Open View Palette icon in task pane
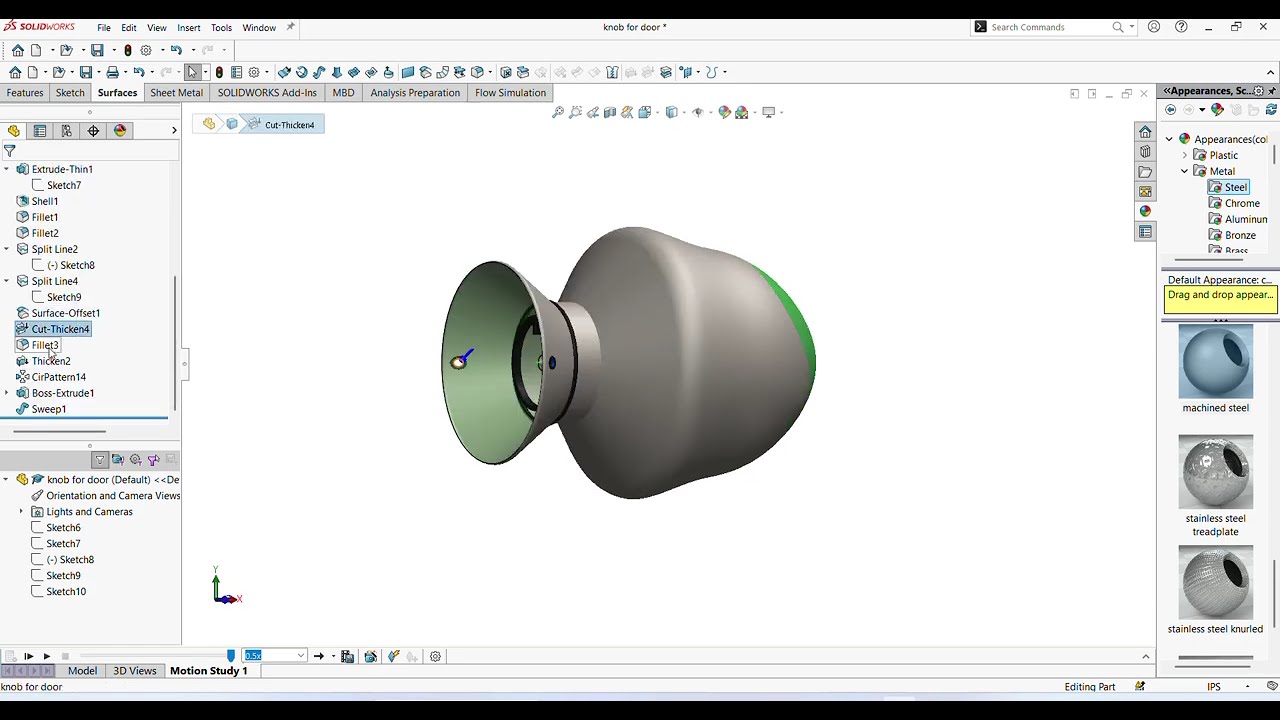This screenshot has height=720, width=1280. point(1145,191)
